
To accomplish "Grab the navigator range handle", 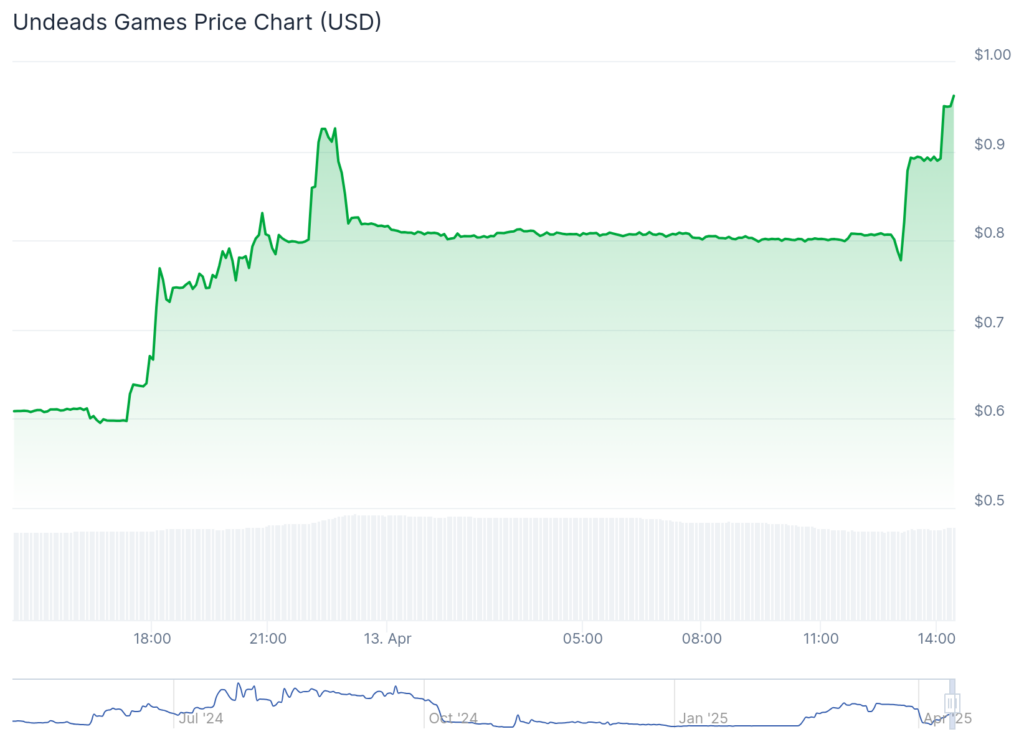I will point(951,703).
